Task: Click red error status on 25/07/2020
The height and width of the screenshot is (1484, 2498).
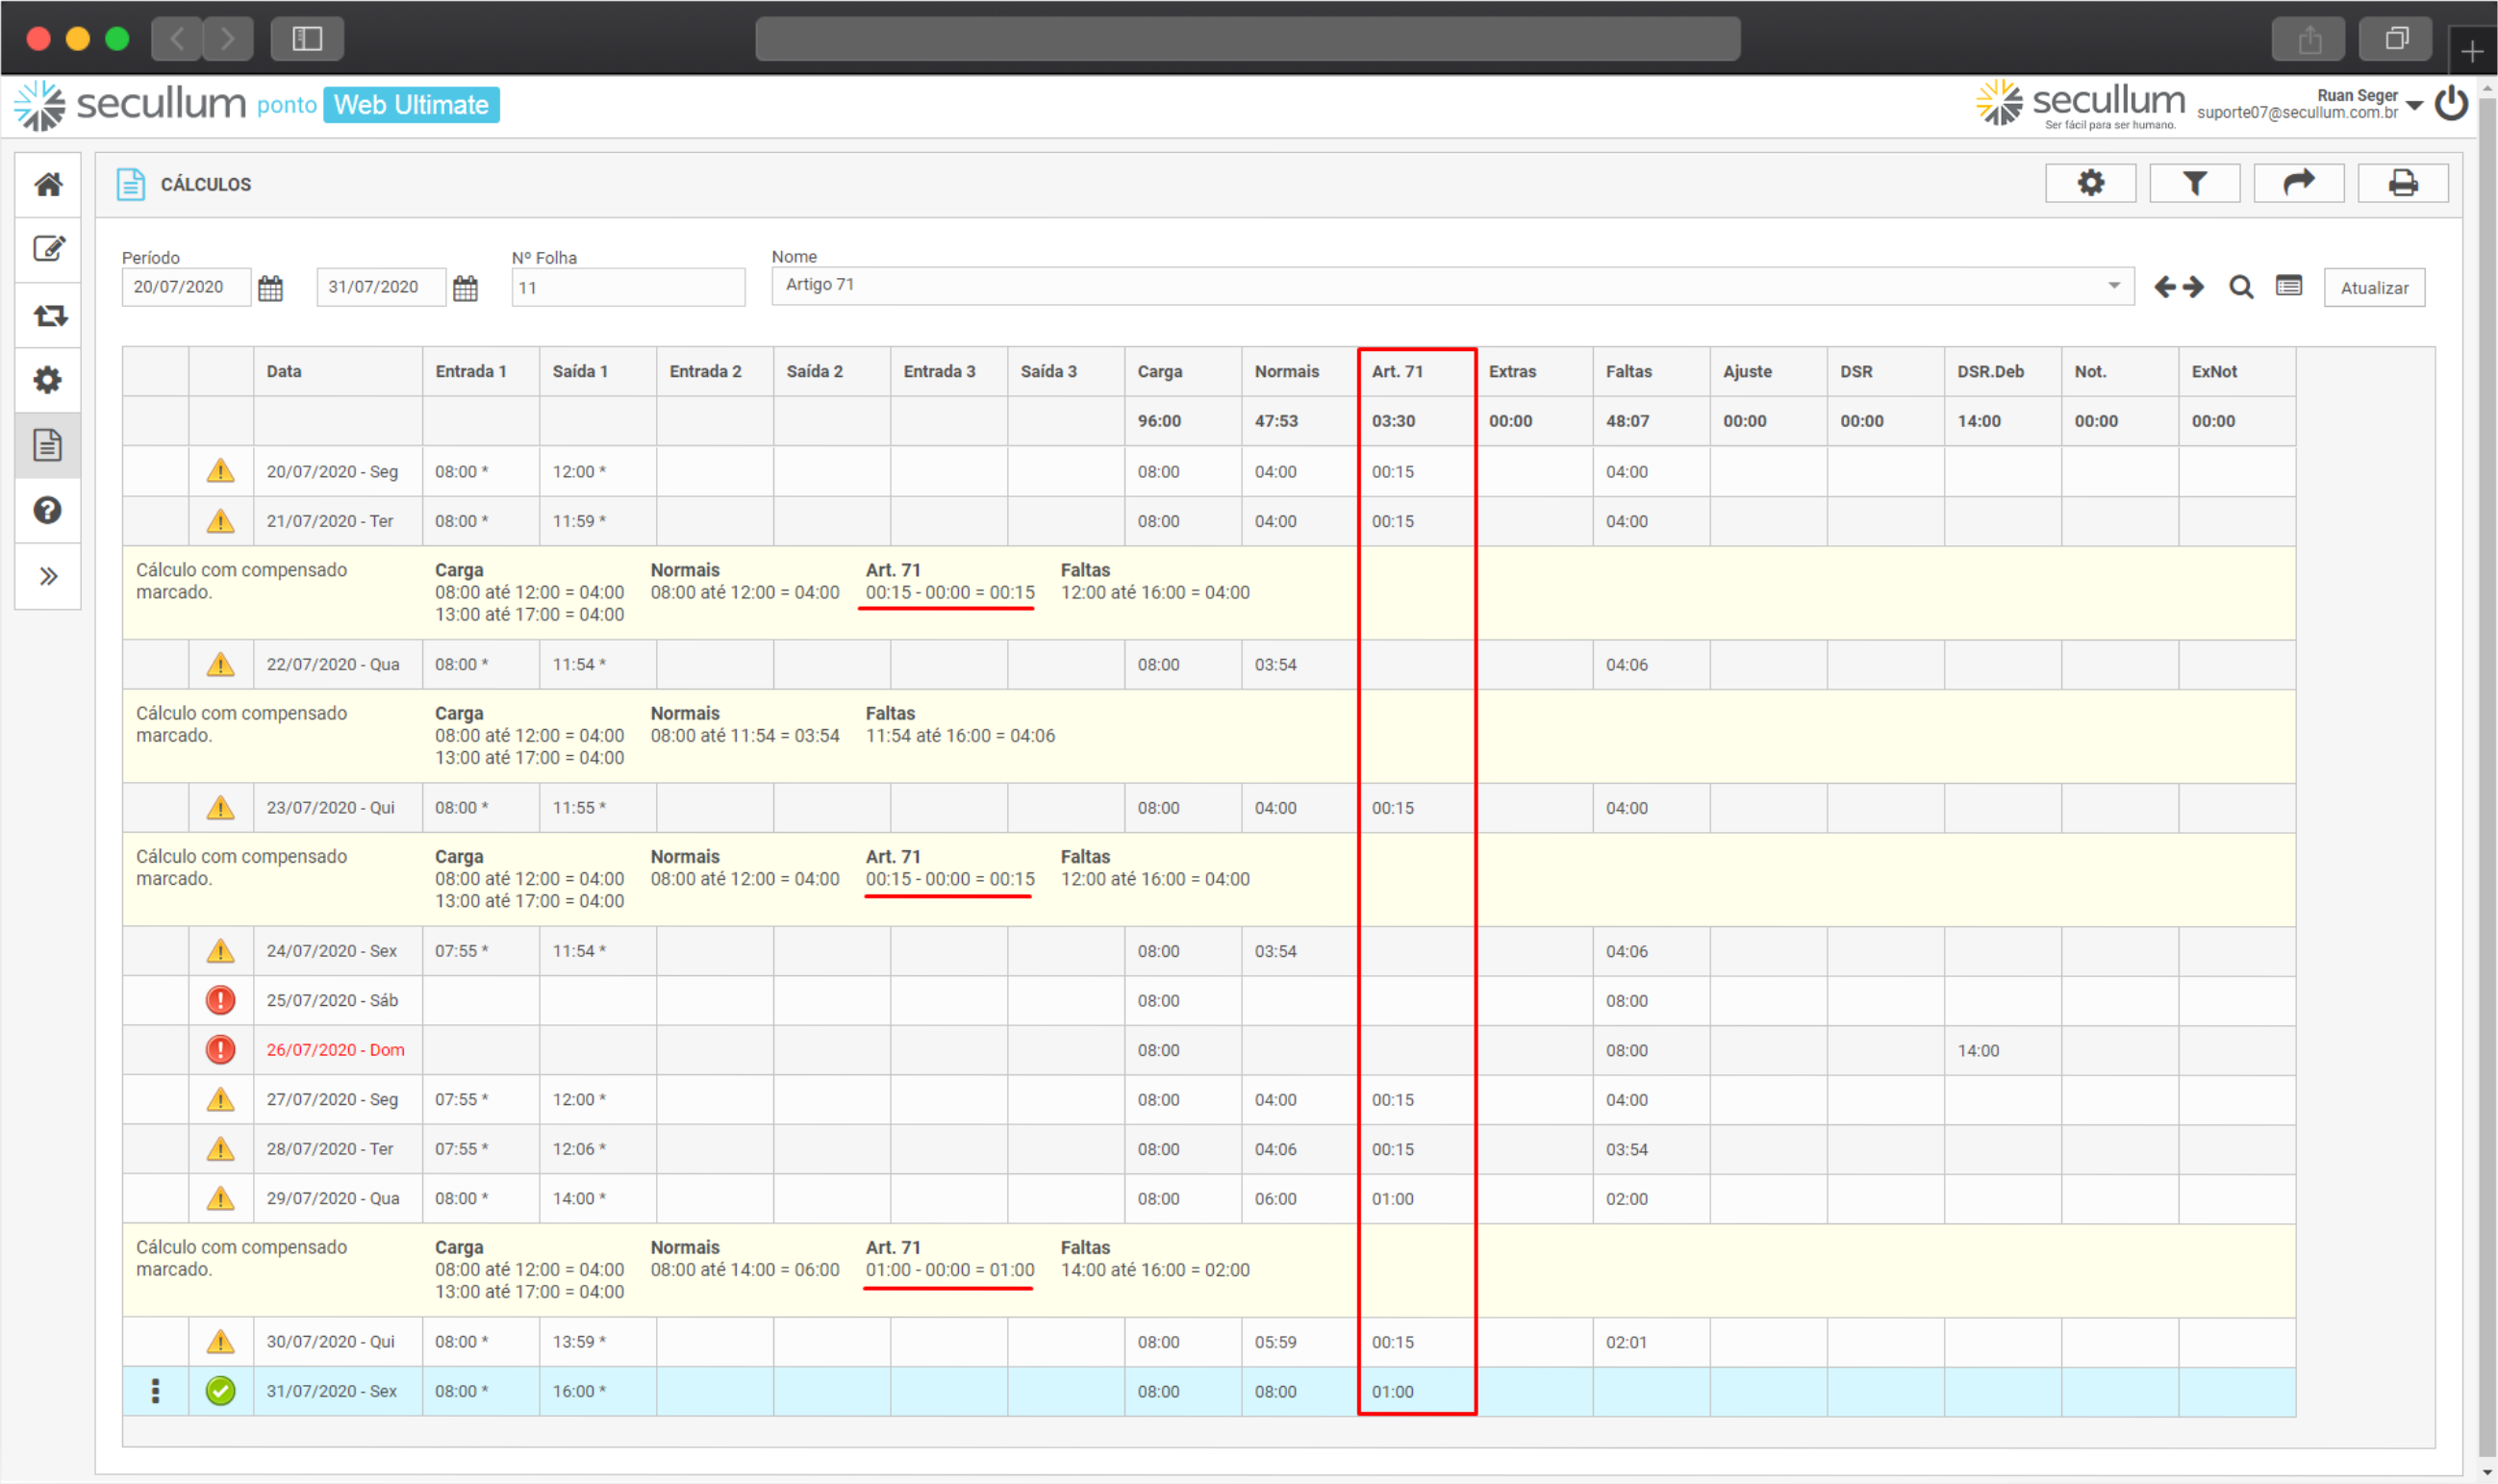Action: point(221,1000)
